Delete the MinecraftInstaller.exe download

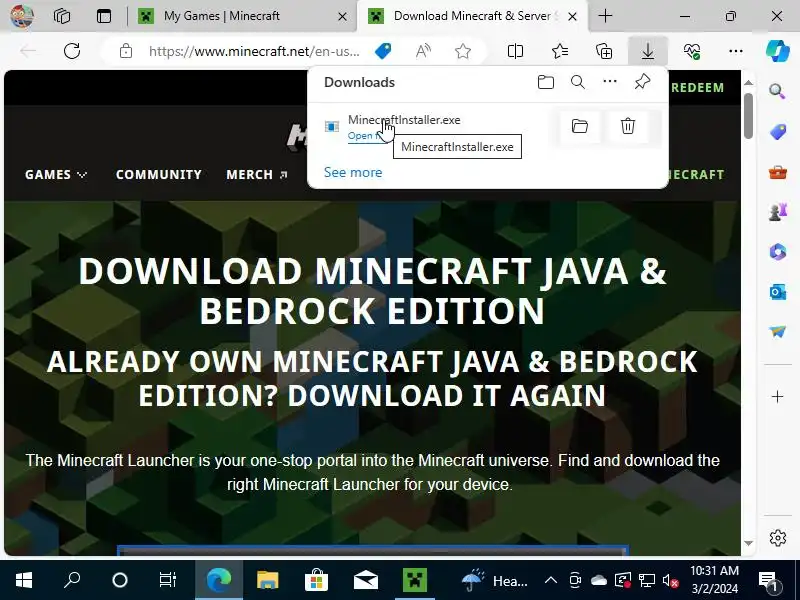628,126
